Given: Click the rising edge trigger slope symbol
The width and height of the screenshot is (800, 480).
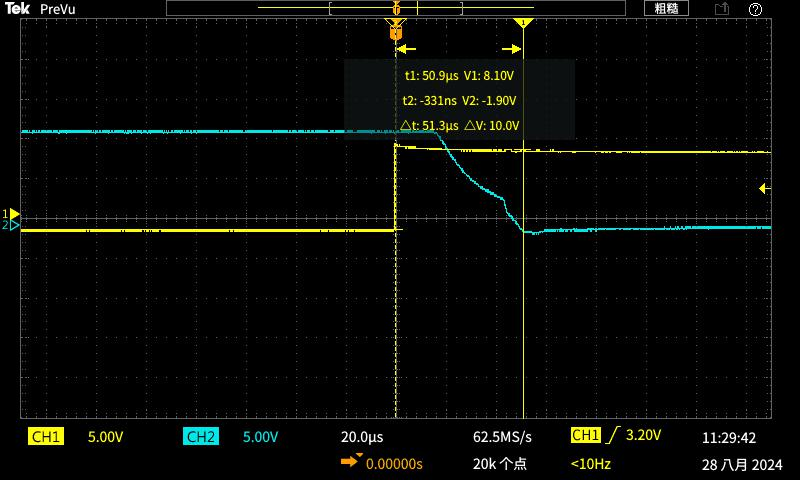Looking at the screenshot, I should click(611, 436).
